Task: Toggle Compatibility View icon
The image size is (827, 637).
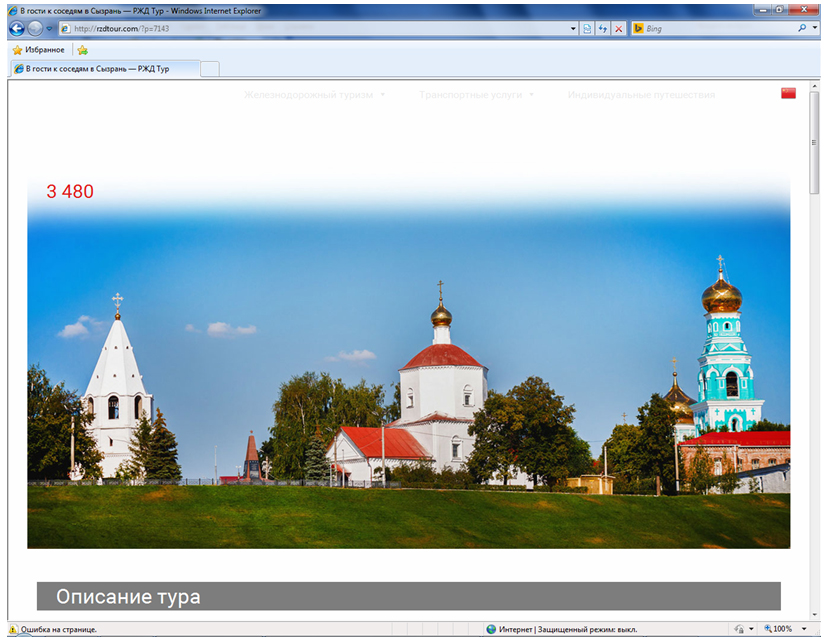Action: point(587,29)
